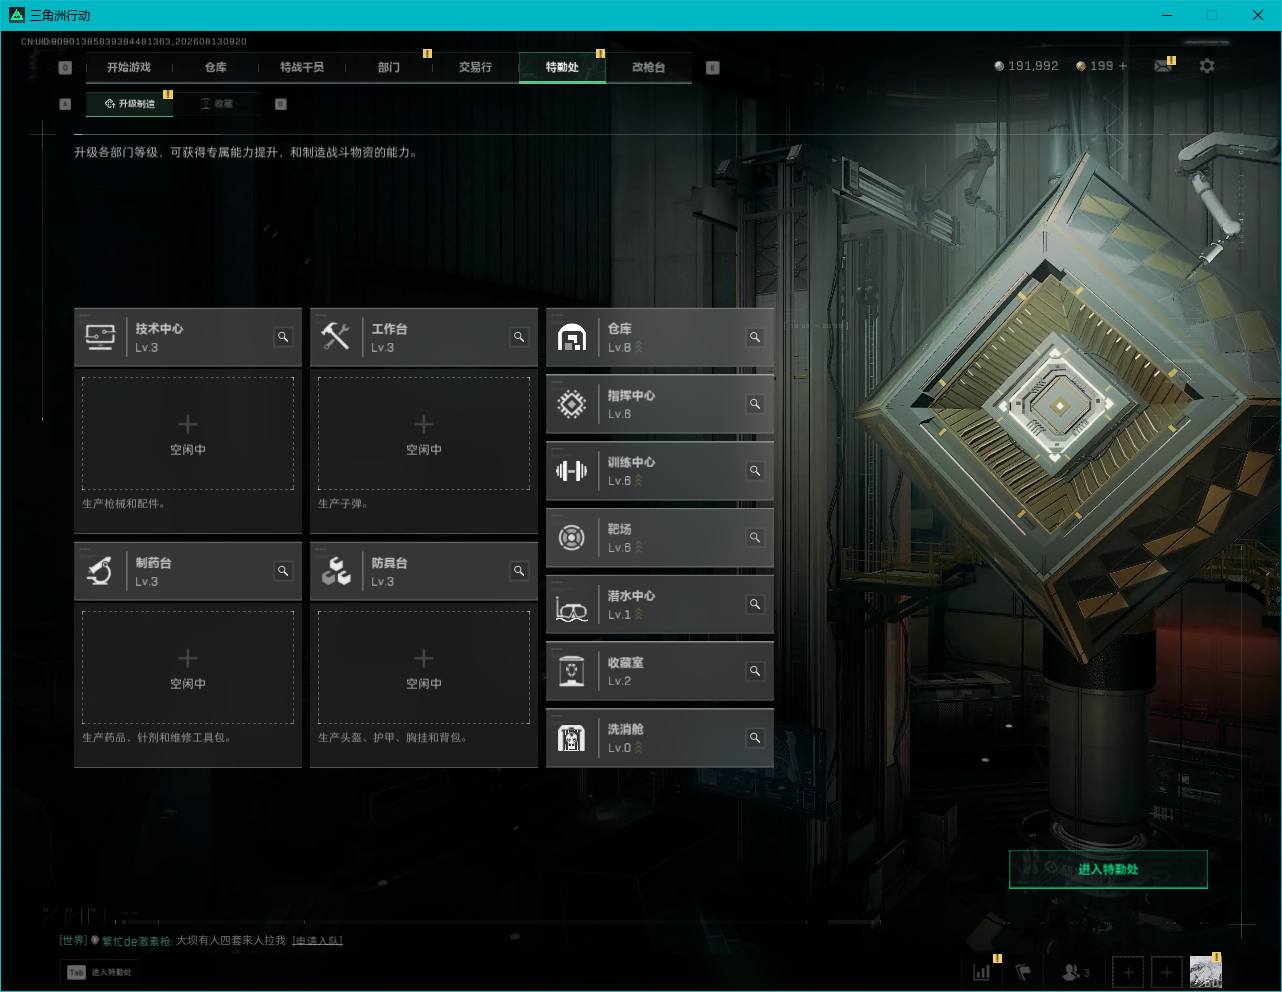Open the player avatar thumbnail
1282x992 pixels.
click(1205, 971)
